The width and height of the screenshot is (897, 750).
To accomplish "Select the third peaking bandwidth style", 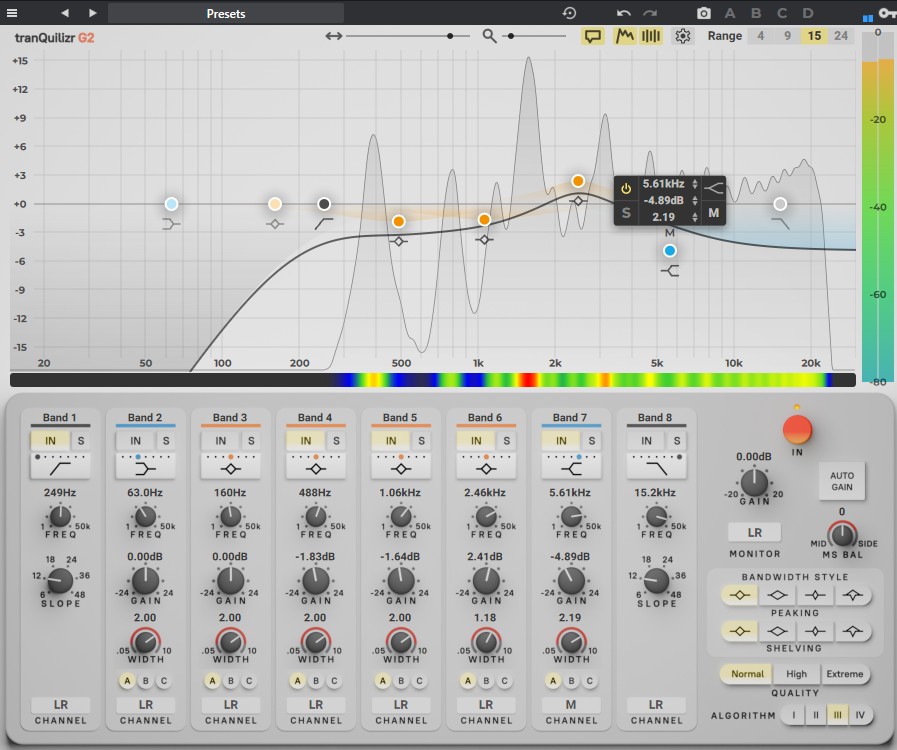I will point(815,596).
